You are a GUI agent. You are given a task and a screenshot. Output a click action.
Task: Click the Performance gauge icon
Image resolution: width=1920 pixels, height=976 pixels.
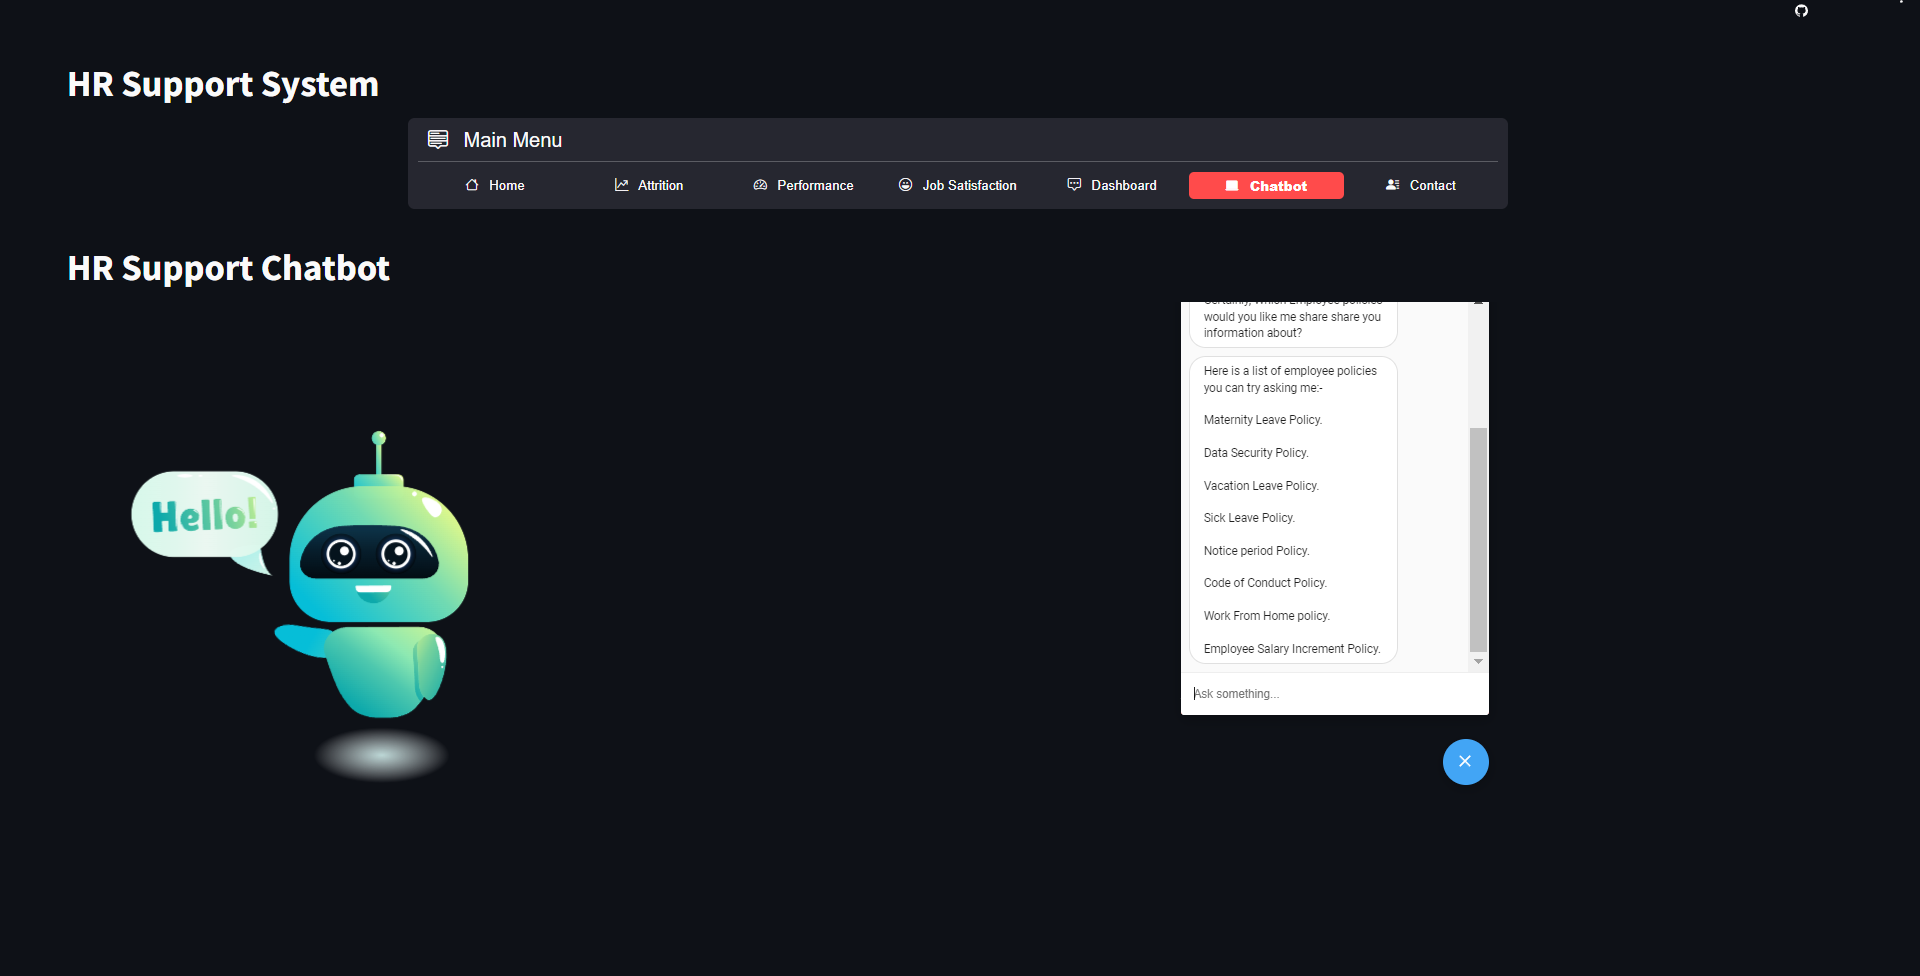(761, 185)
